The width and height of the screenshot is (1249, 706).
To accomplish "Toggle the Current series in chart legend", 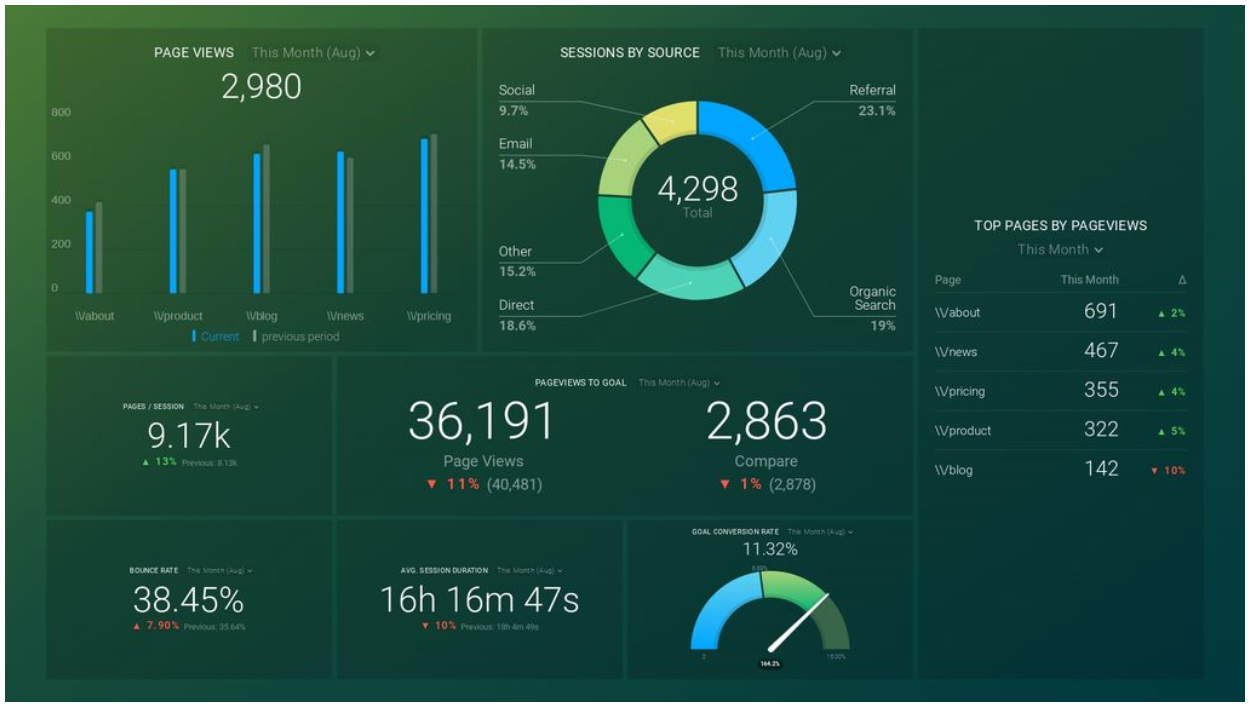I will point(216,337).
